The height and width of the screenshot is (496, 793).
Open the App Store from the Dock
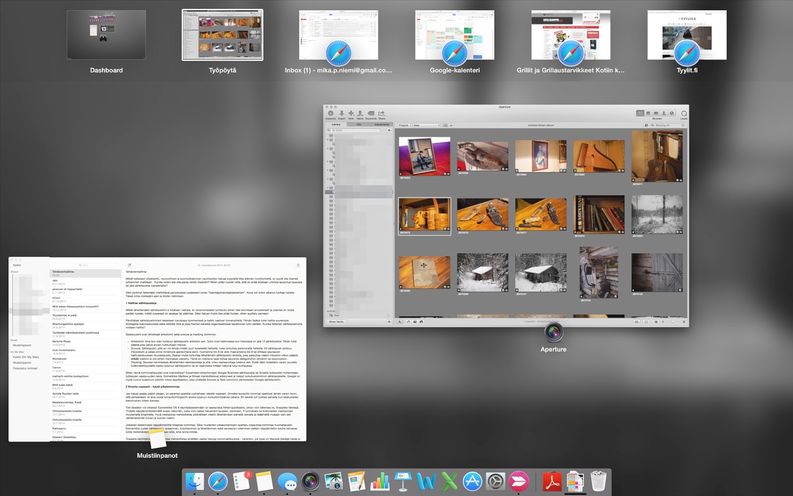472,481
